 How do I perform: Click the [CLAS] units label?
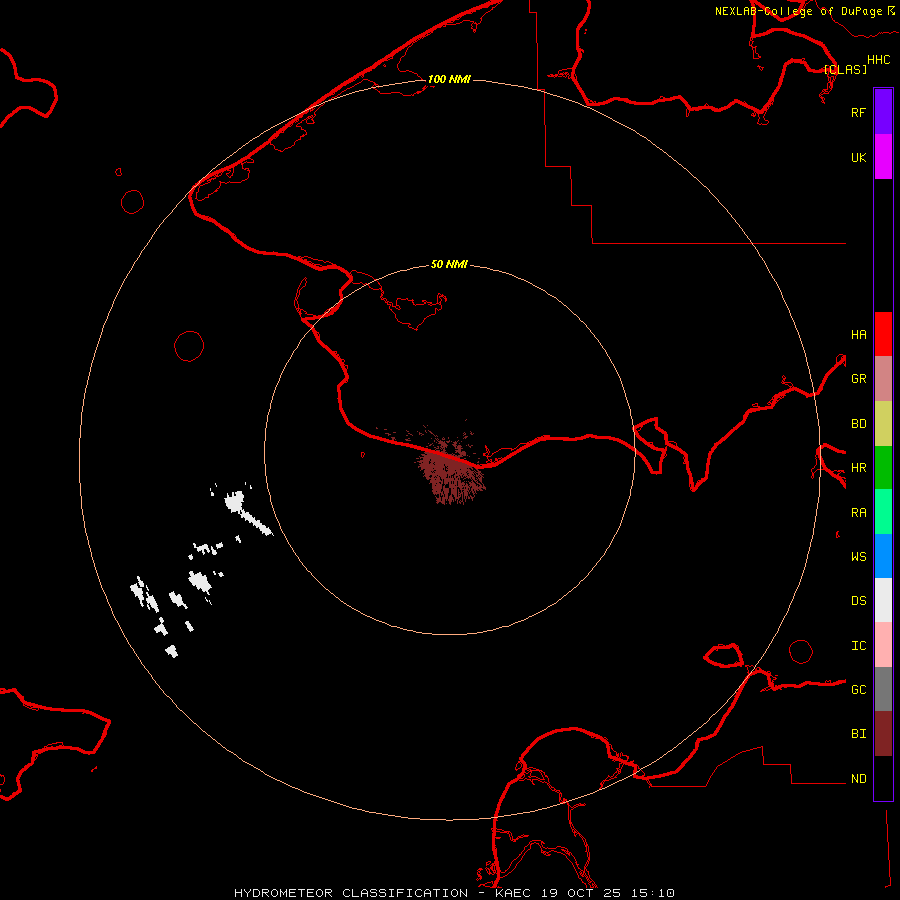(845, 69)
